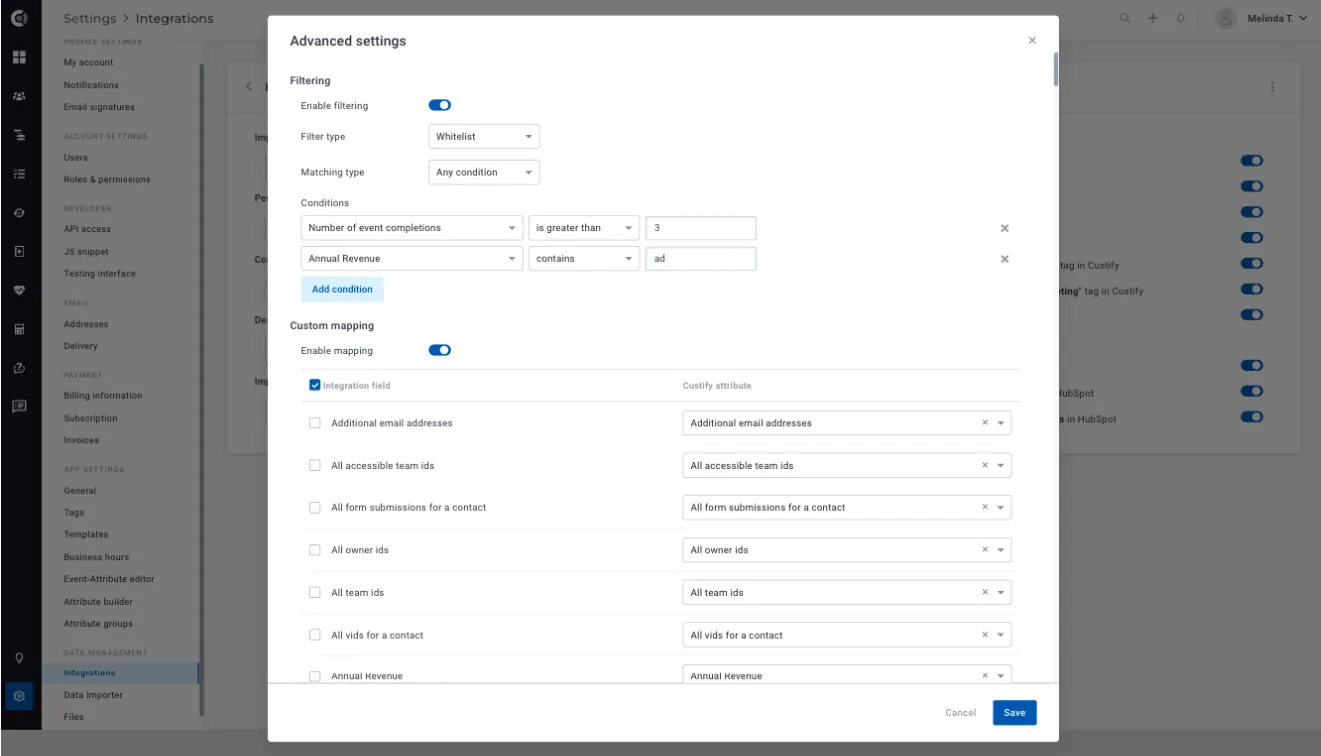Image resolution: width=1321 pixels, height=756 pixels.
Task: Remove the Number of event completions condition
Action: (1004, 228)
